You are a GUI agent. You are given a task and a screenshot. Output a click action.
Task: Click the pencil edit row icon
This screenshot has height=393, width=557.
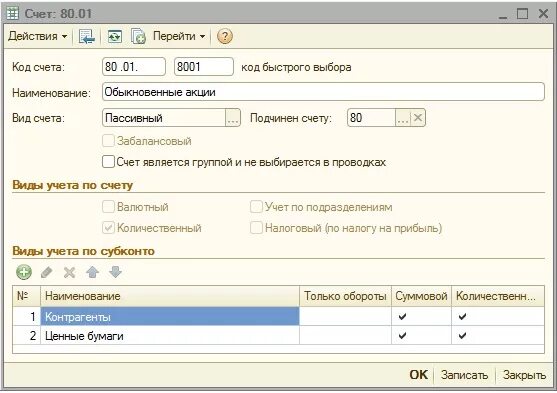(x=47, y=273)
